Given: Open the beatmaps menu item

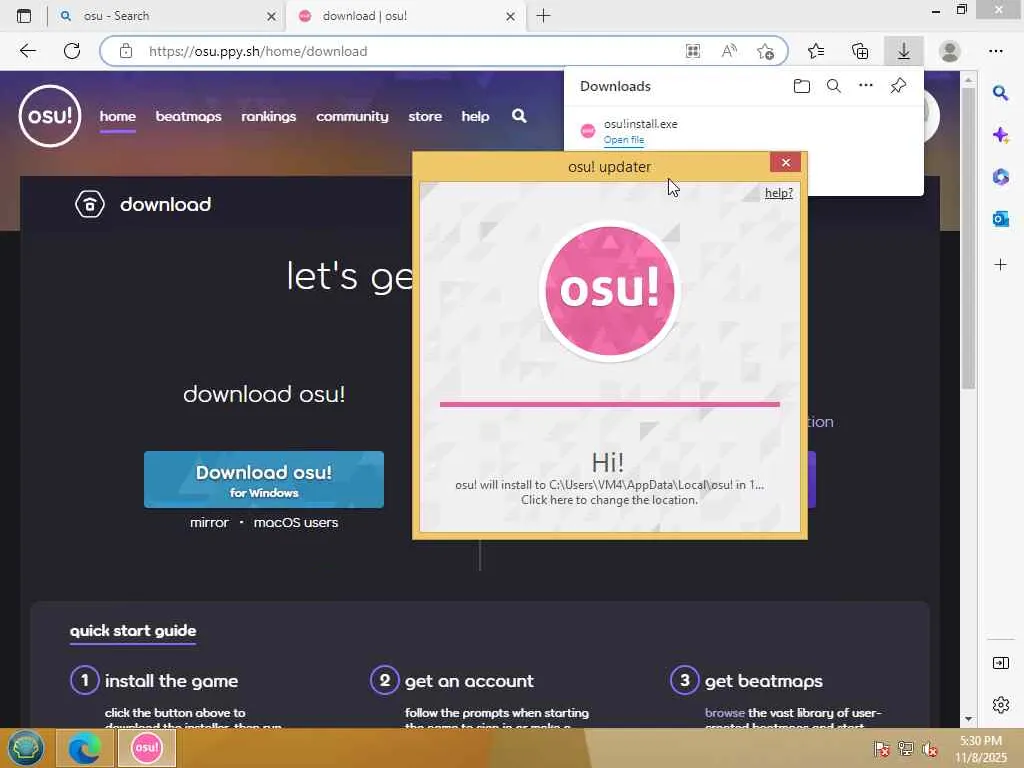Looking at the screenshot, I should (188, 116).
